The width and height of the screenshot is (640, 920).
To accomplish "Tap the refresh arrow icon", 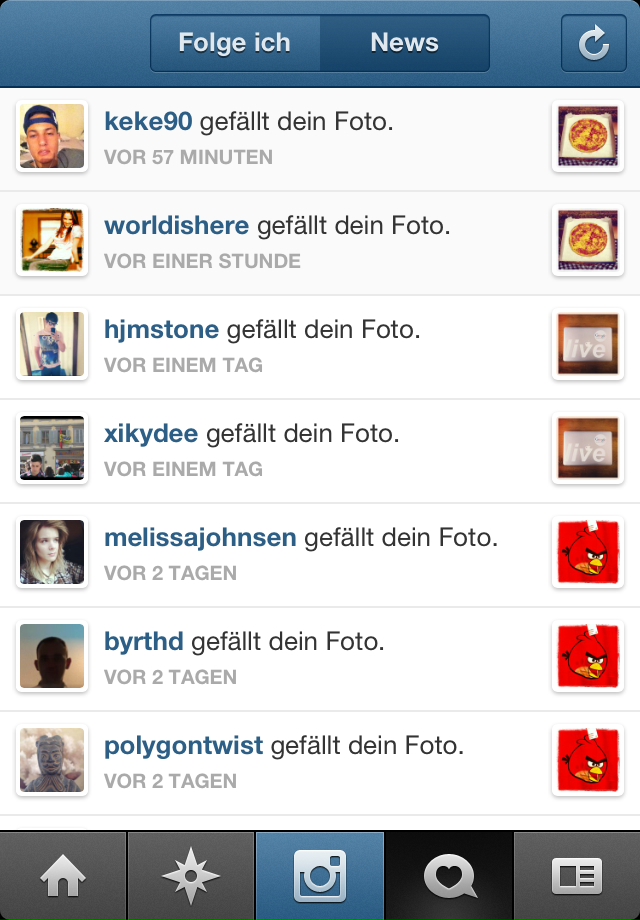I will coord(594,43).
